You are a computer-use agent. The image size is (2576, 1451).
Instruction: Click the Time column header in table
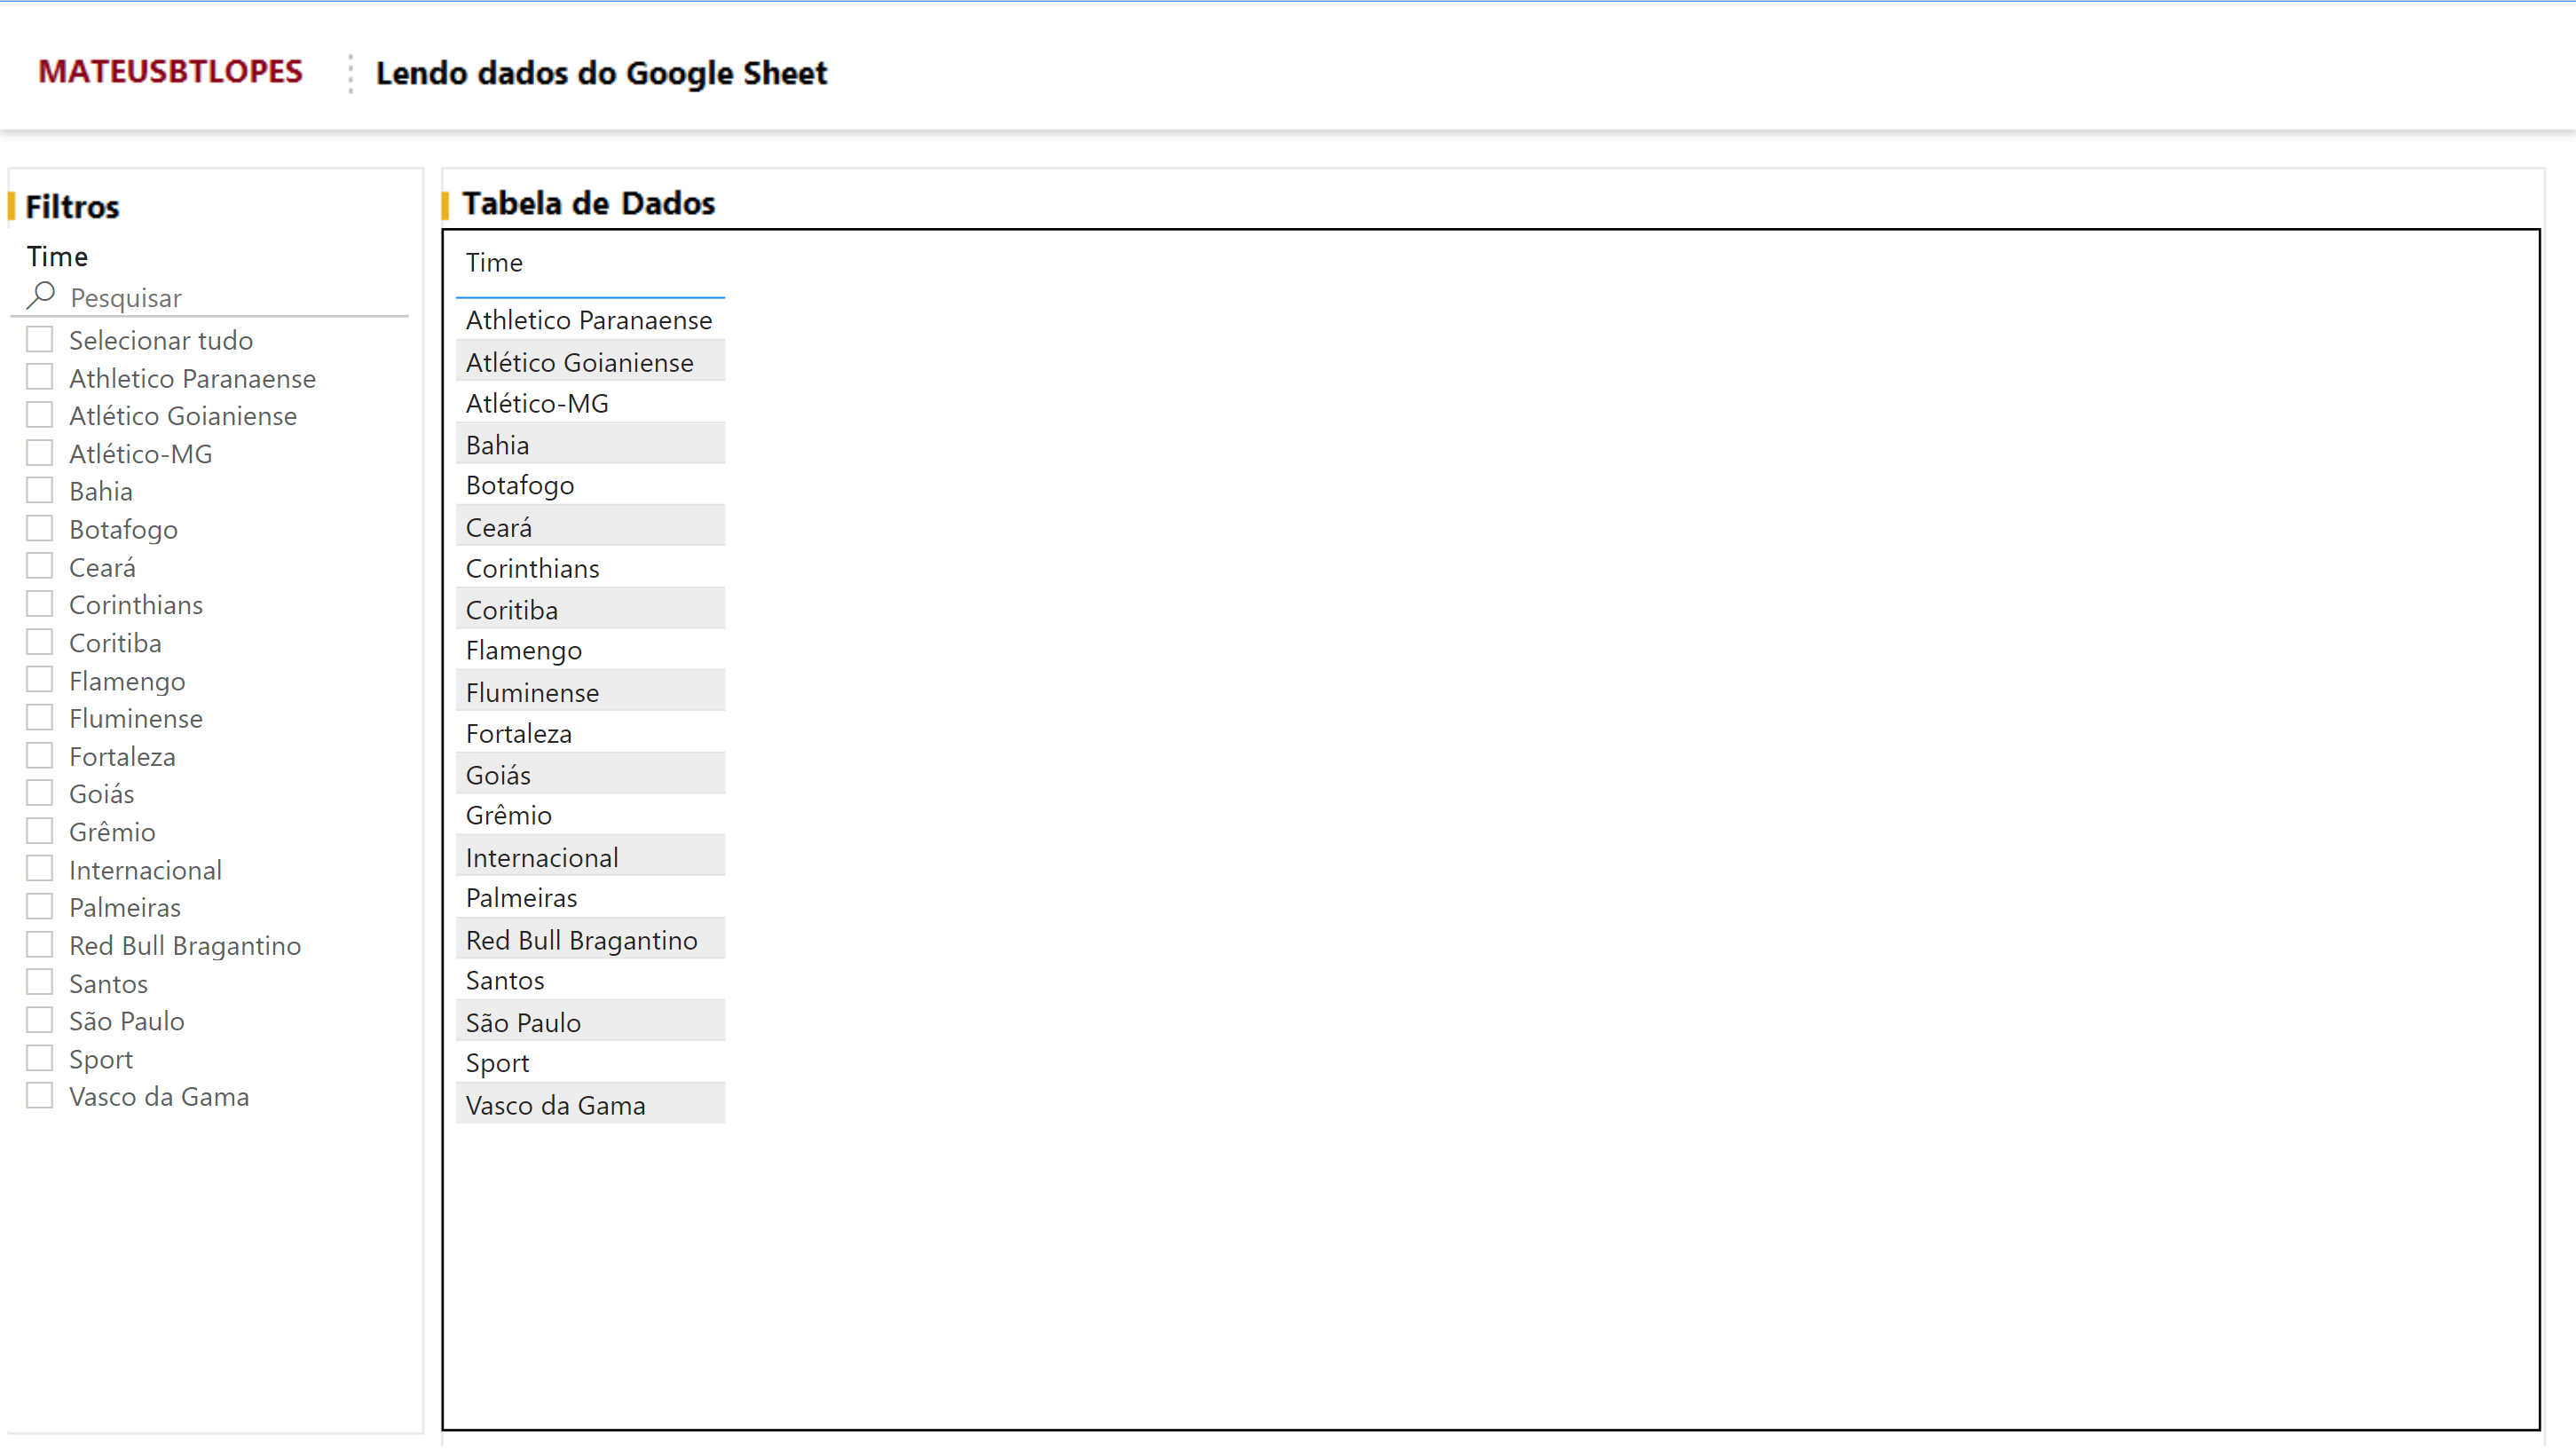pos(494,263)
